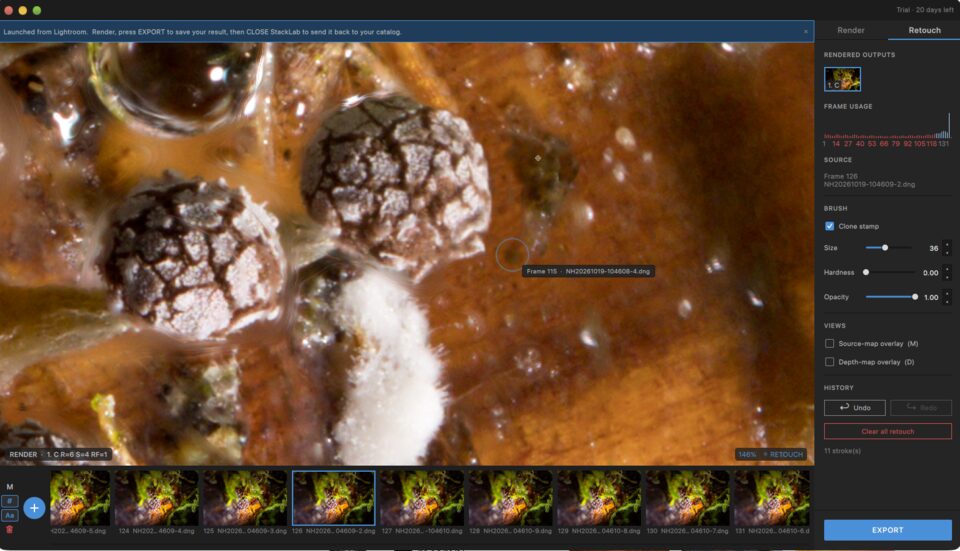Decrease Hardness with stepper down arrow
The width and height of the screenshot is (960, 551).
click(x=947, y=276)
